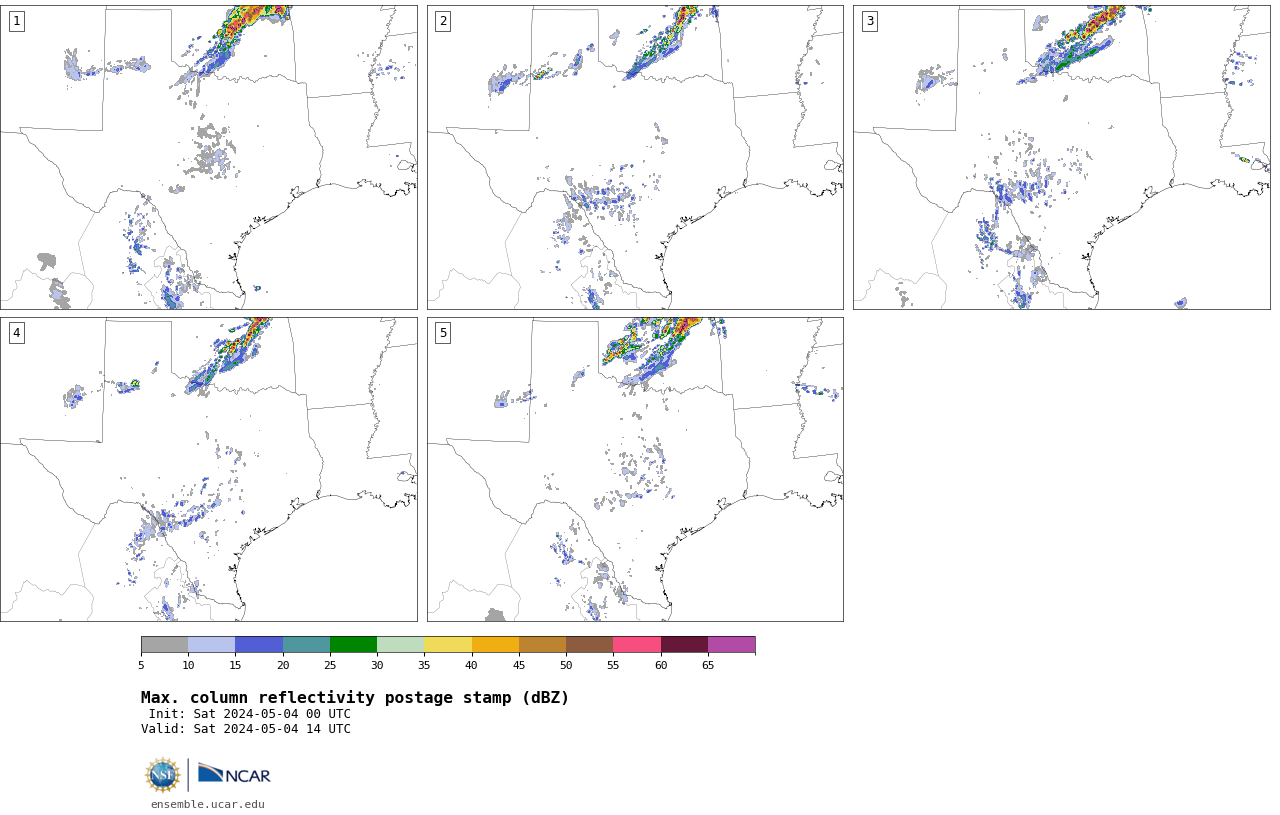This screenshot has width=1280, height=815.
Task: Click the panel number label '4'
Action: pyautogui.click(x=16, y=333)
